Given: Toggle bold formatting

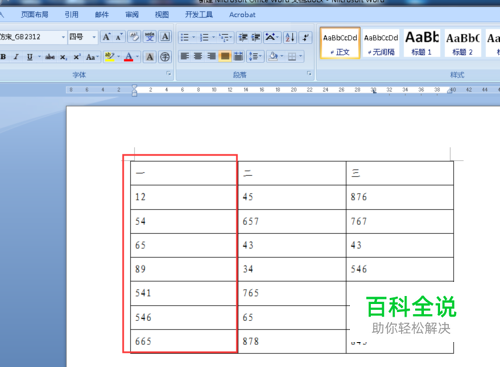Looking at the screenshot, I should [3, 57].
